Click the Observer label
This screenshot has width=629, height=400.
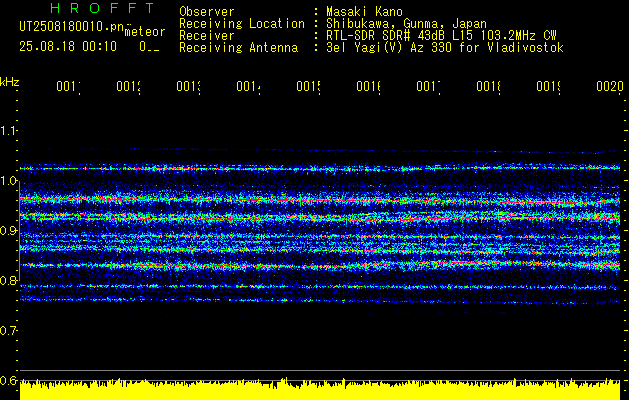pyautogui.click(x=207, y=12)
